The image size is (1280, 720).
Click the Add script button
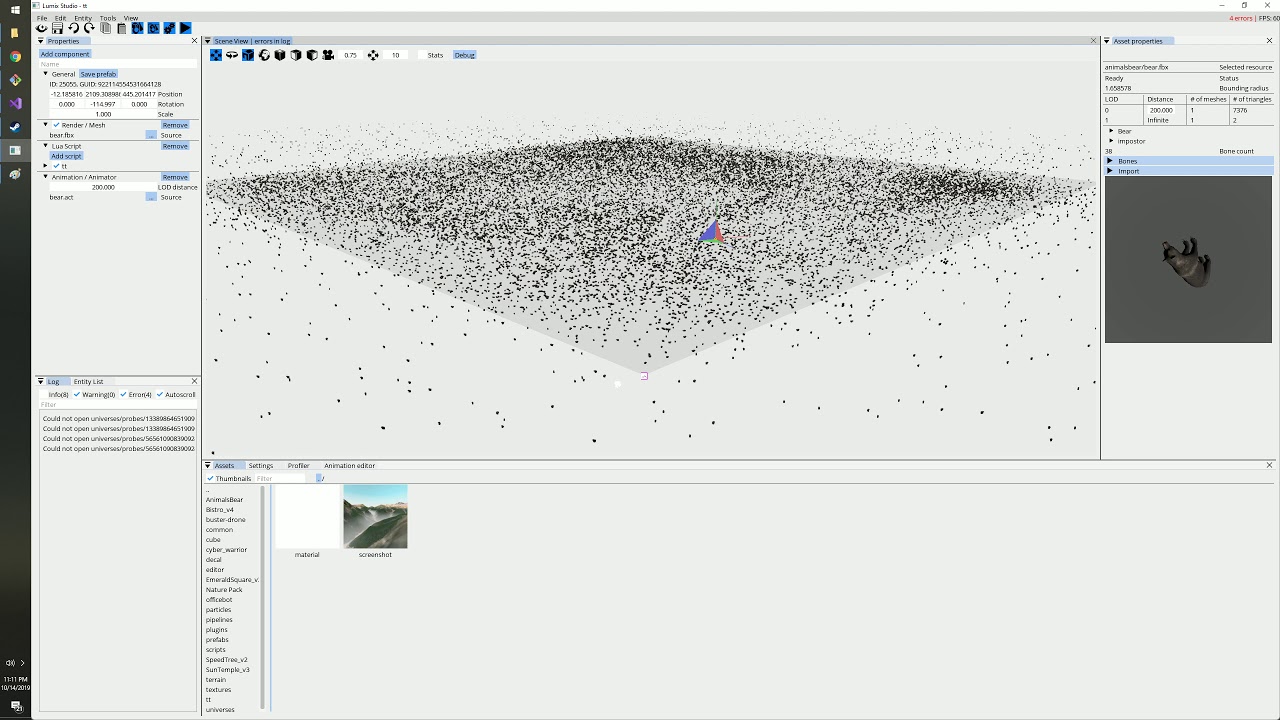pos(66,156)
